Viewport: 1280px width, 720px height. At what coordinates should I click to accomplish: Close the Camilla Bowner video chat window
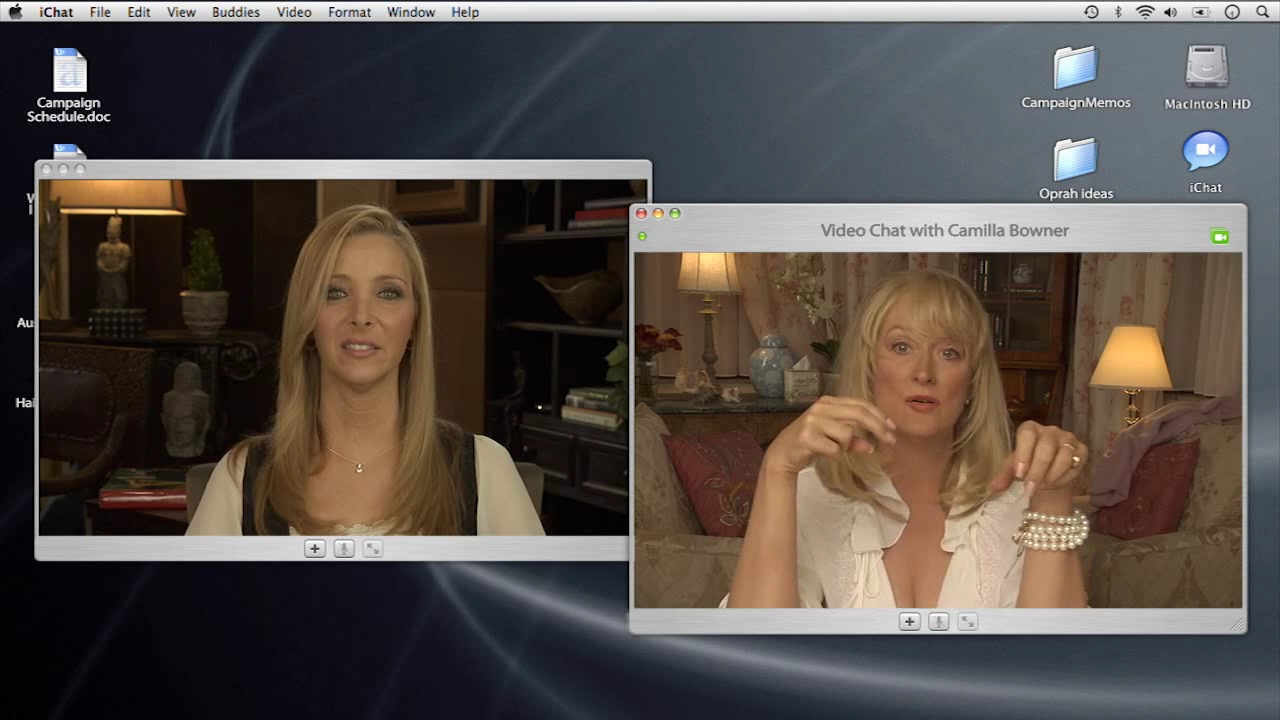tap(642, 213)
